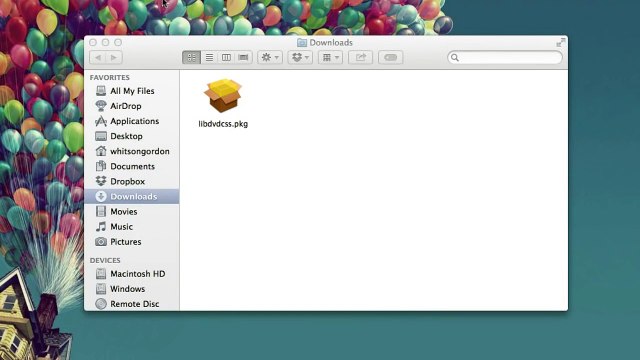Click the Movies film strip icon
The height and width of the screenshot is (360, 640).
pyautogui.click(x=101, y=211)
